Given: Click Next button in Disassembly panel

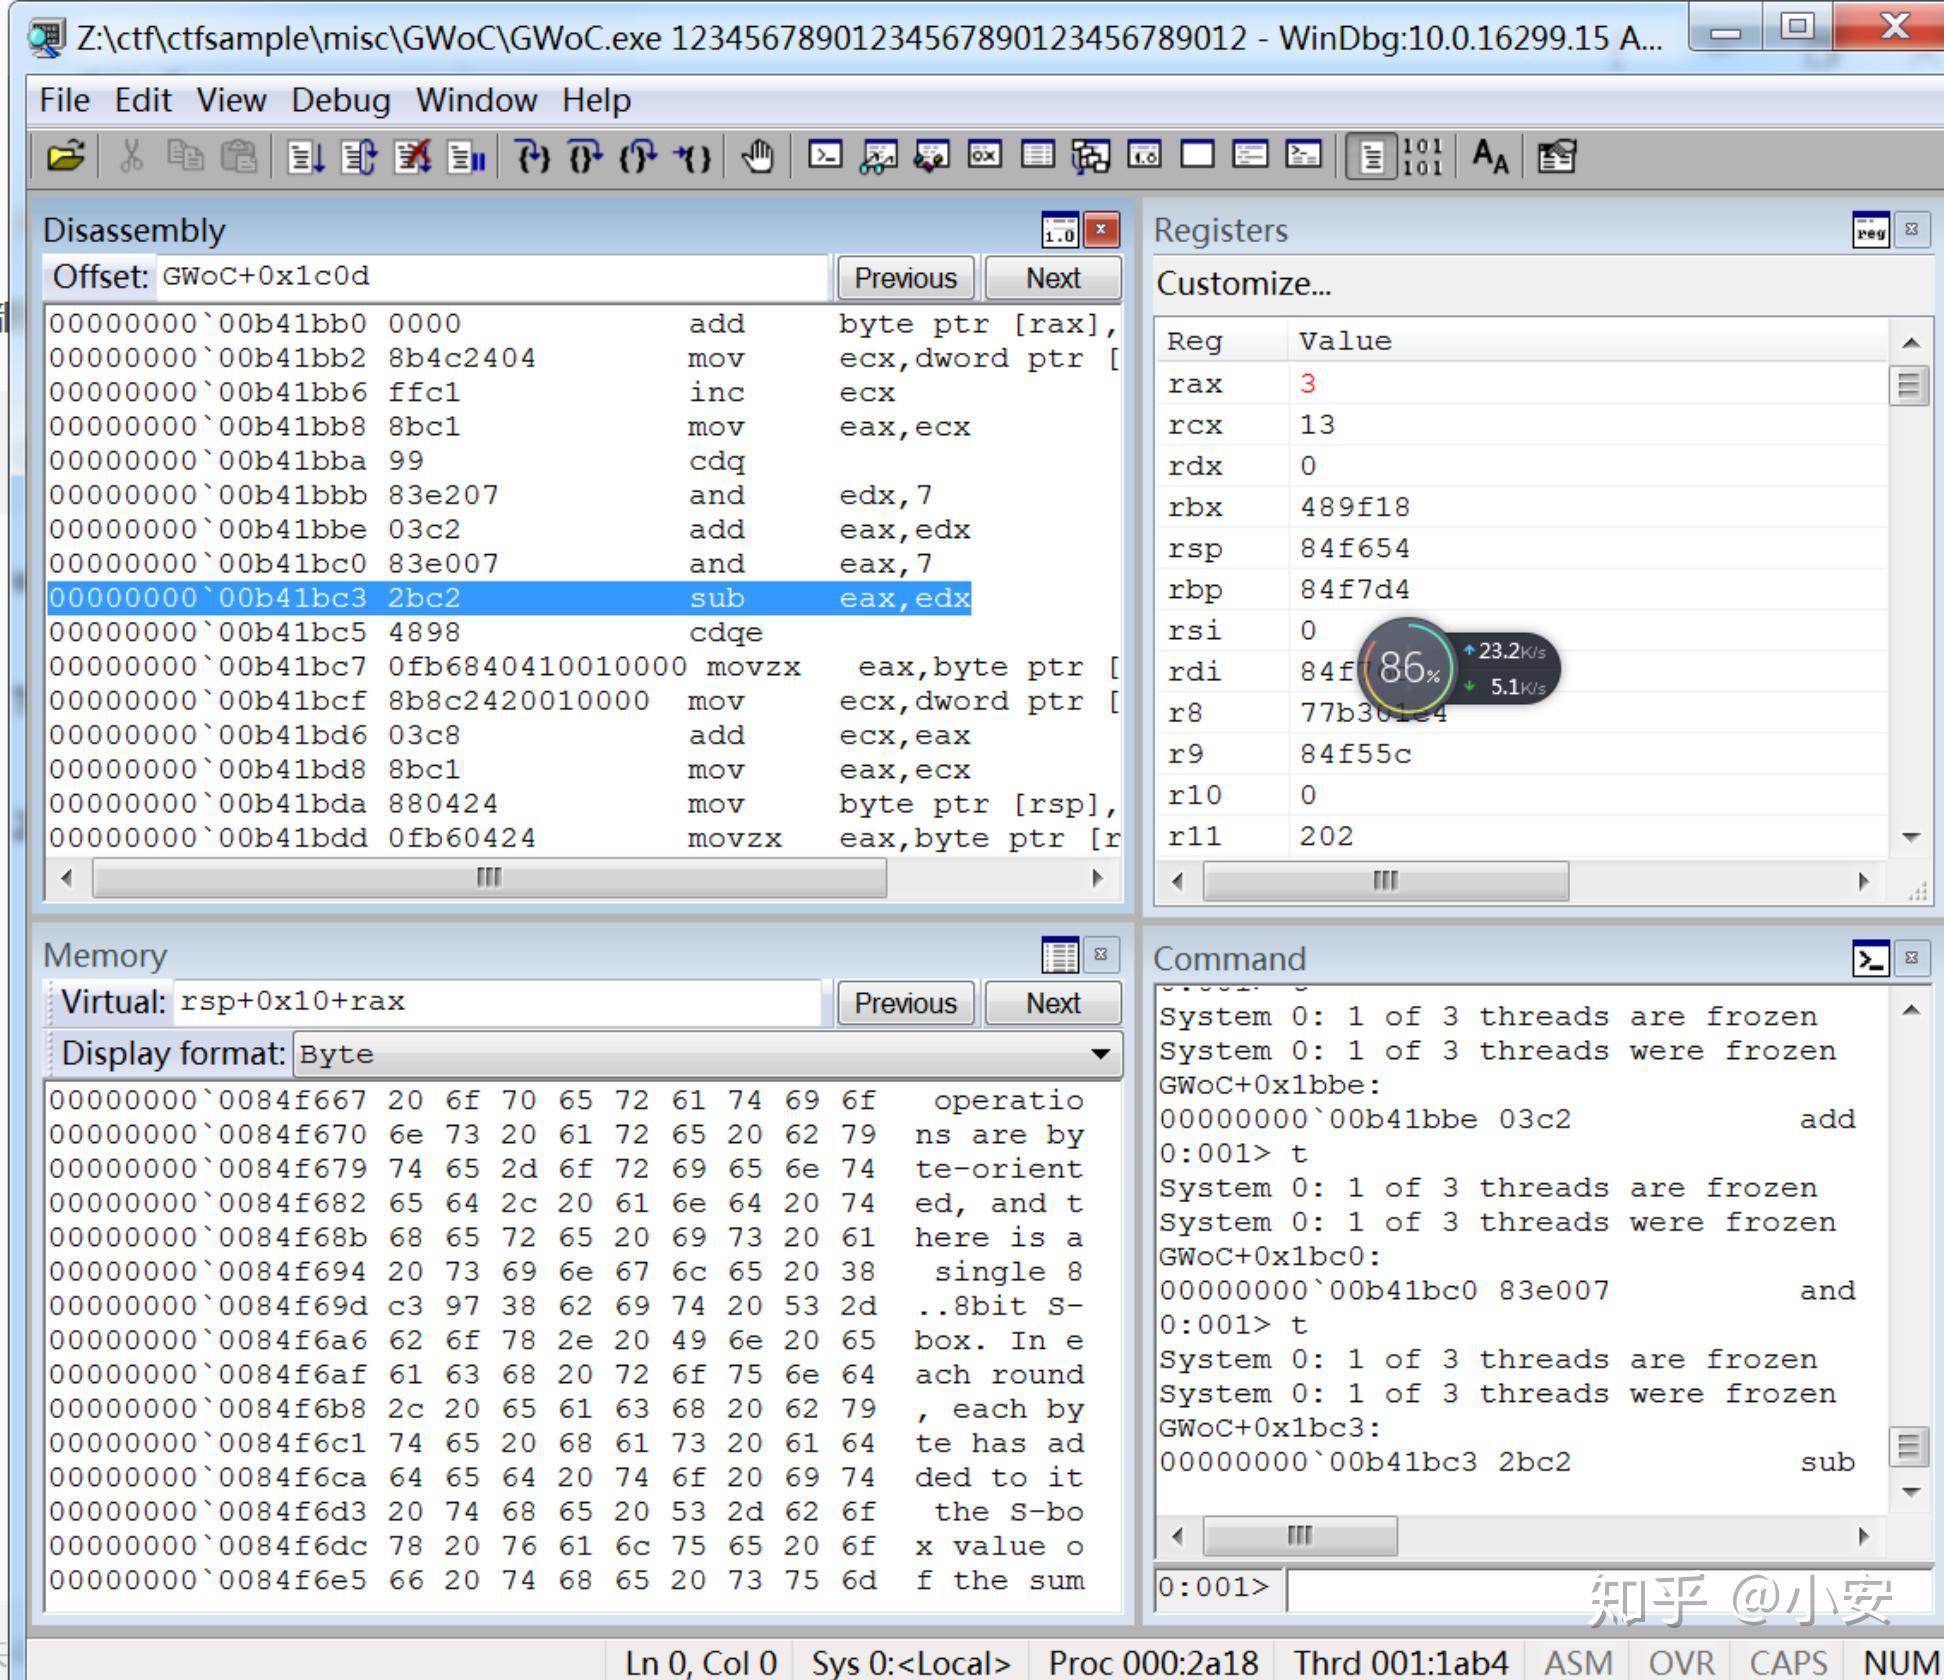Looking at the screenshot, I should coord(1052,278).
